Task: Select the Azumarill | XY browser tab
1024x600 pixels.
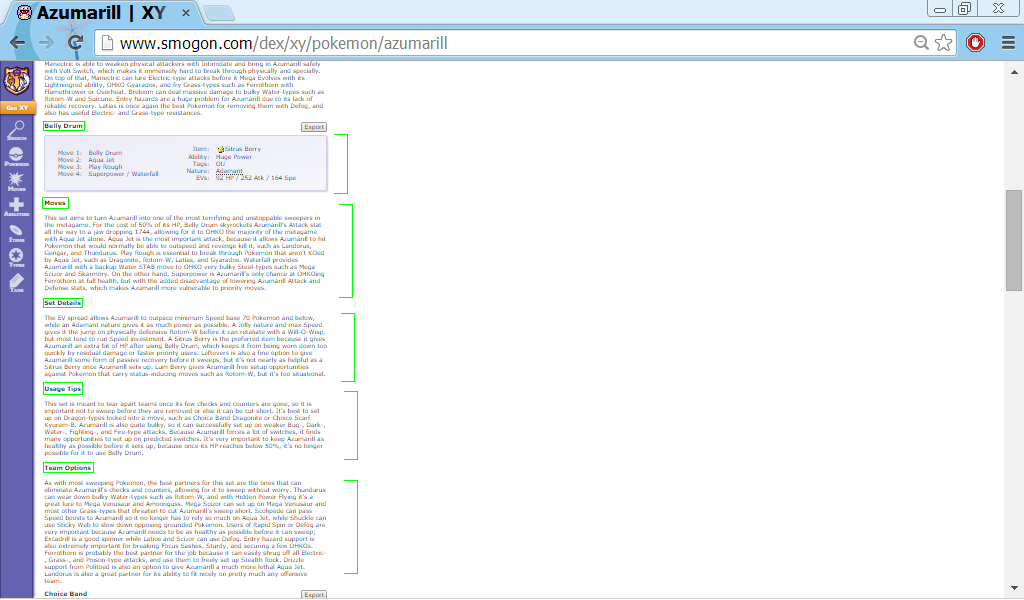Action: tap(101, 13)
